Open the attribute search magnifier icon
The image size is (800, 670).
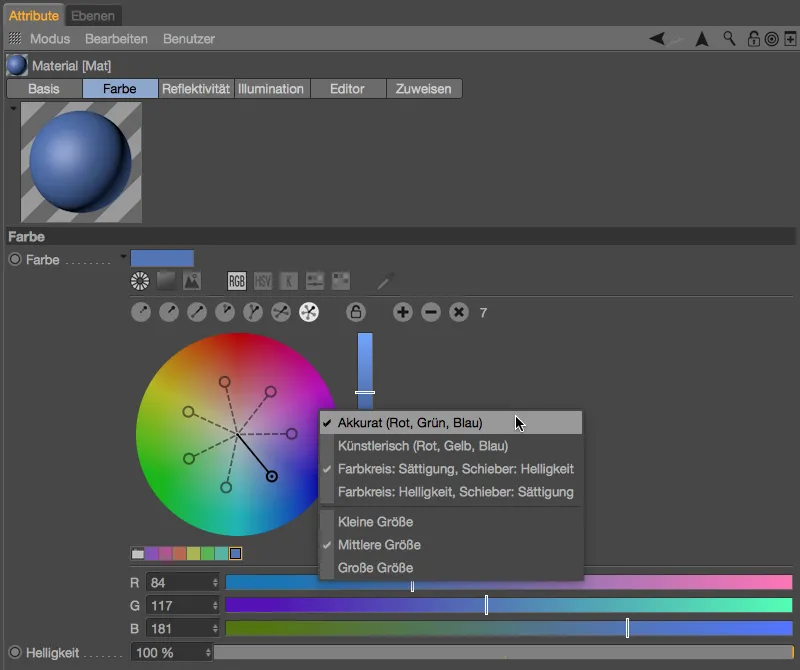(x=730, y=39)
